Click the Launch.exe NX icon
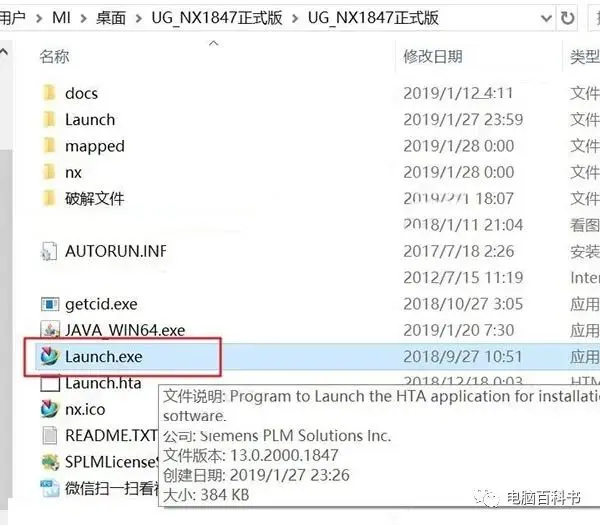Viewport: 600px width, 525px height. 50,356
